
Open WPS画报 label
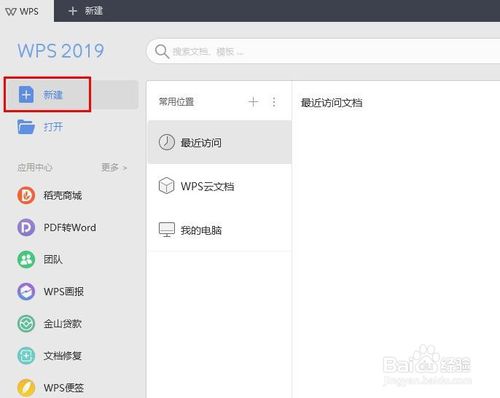pos(64,292)
